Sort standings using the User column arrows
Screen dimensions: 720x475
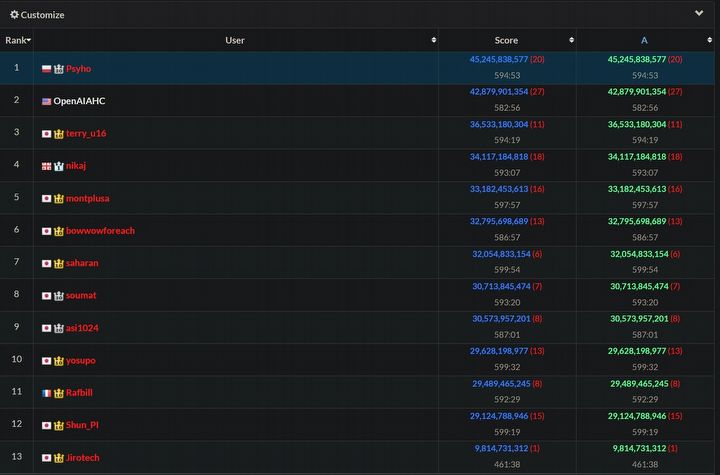433,41
